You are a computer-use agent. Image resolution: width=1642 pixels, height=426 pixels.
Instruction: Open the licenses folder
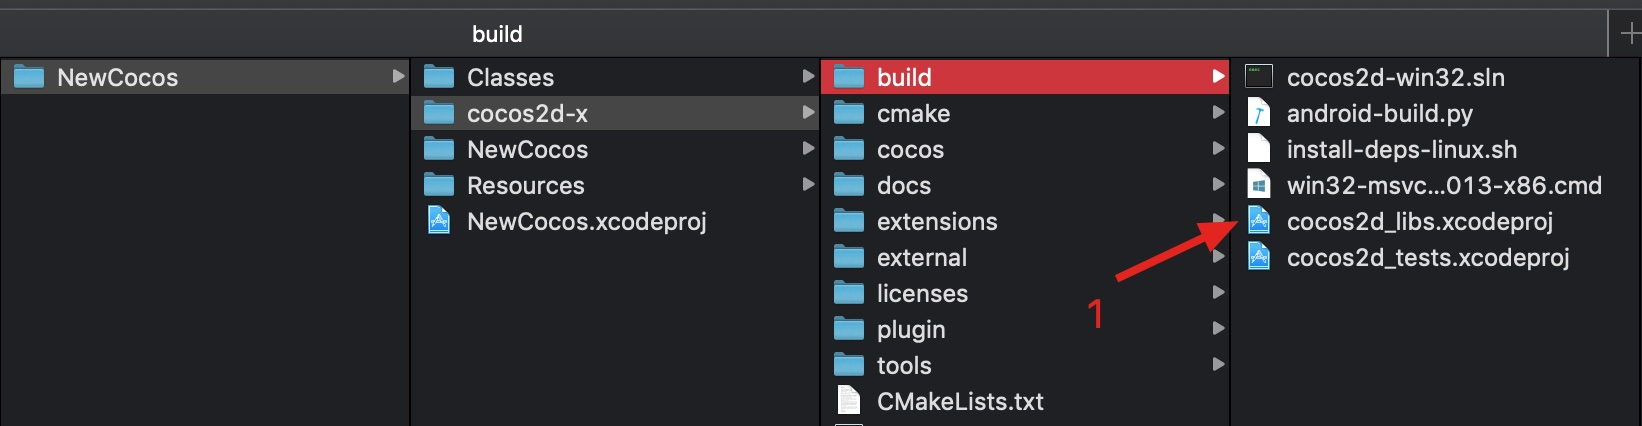[921, 293]
